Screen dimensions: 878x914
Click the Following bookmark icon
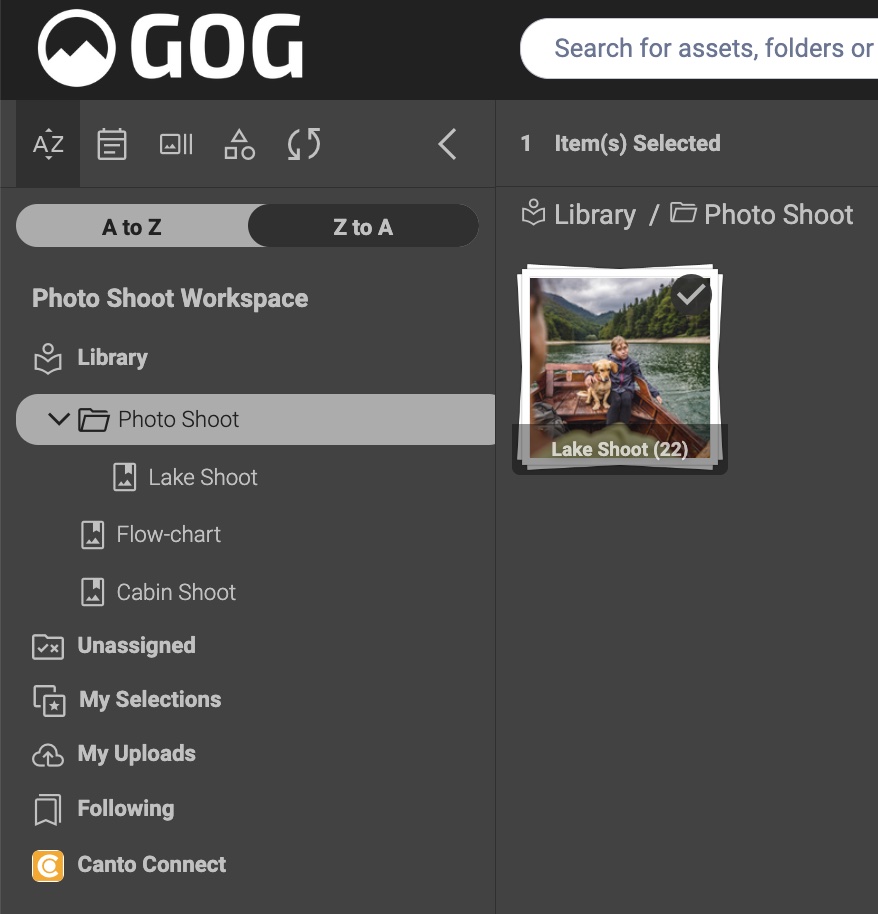pos(48,810)
